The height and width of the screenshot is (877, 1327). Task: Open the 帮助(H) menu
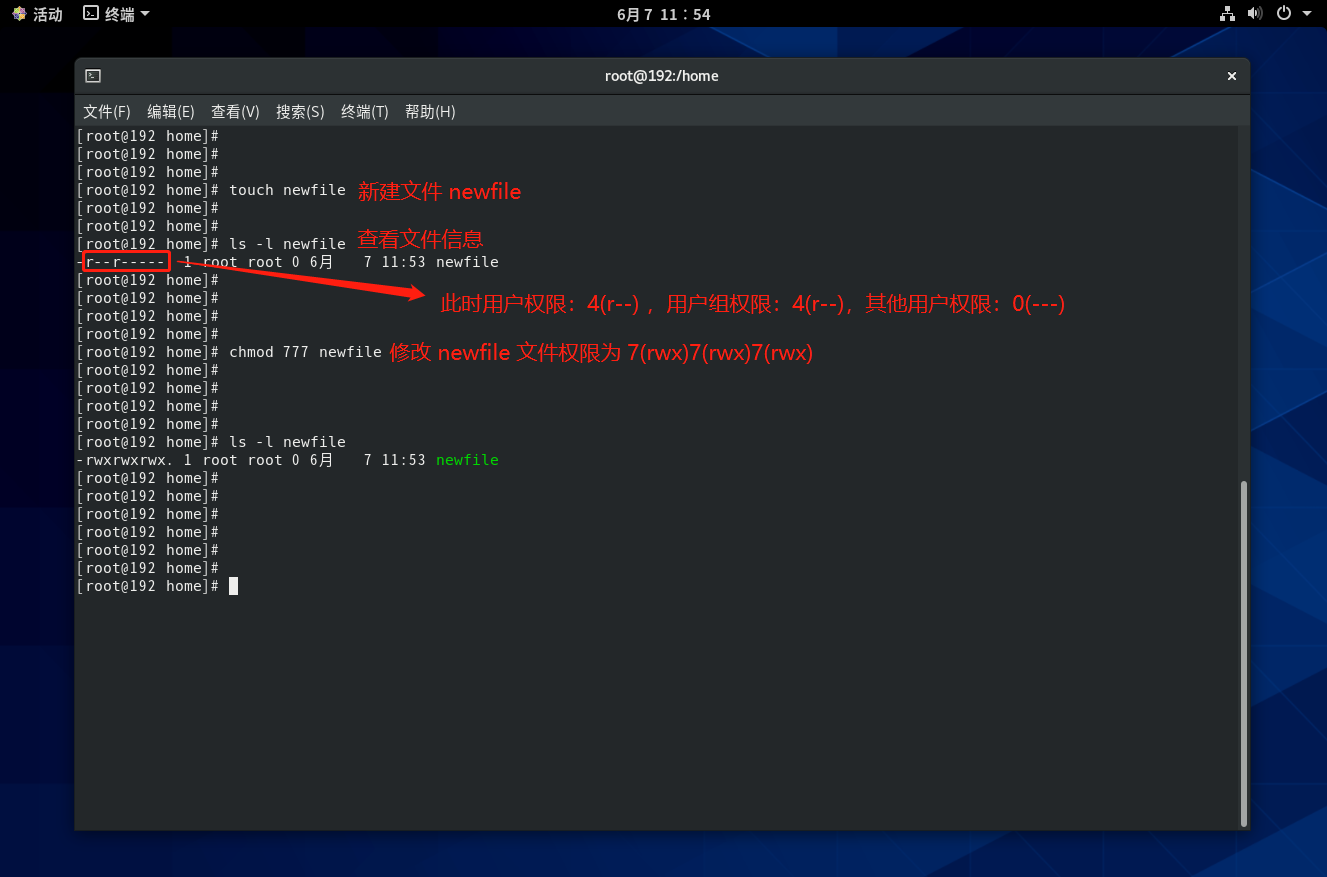point(430,112)
